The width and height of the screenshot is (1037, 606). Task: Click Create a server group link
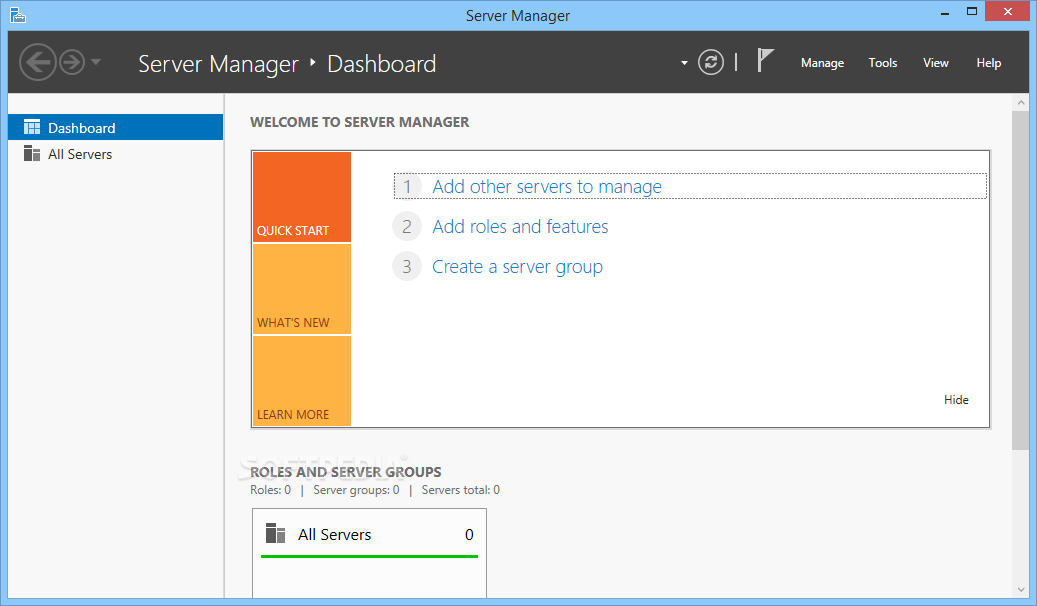pos(517,267)
